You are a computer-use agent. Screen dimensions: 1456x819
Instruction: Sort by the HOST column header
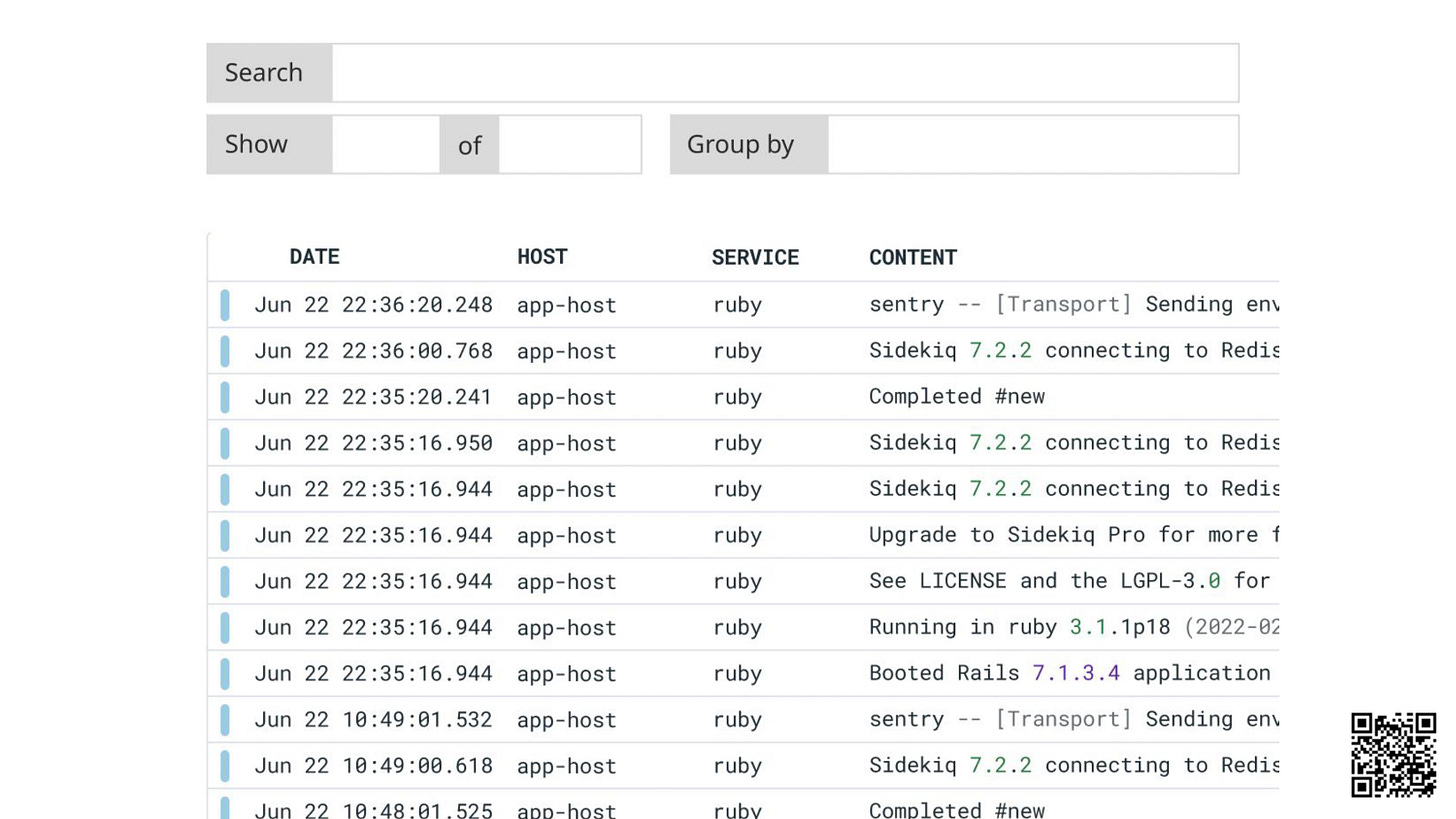point(542,257)
